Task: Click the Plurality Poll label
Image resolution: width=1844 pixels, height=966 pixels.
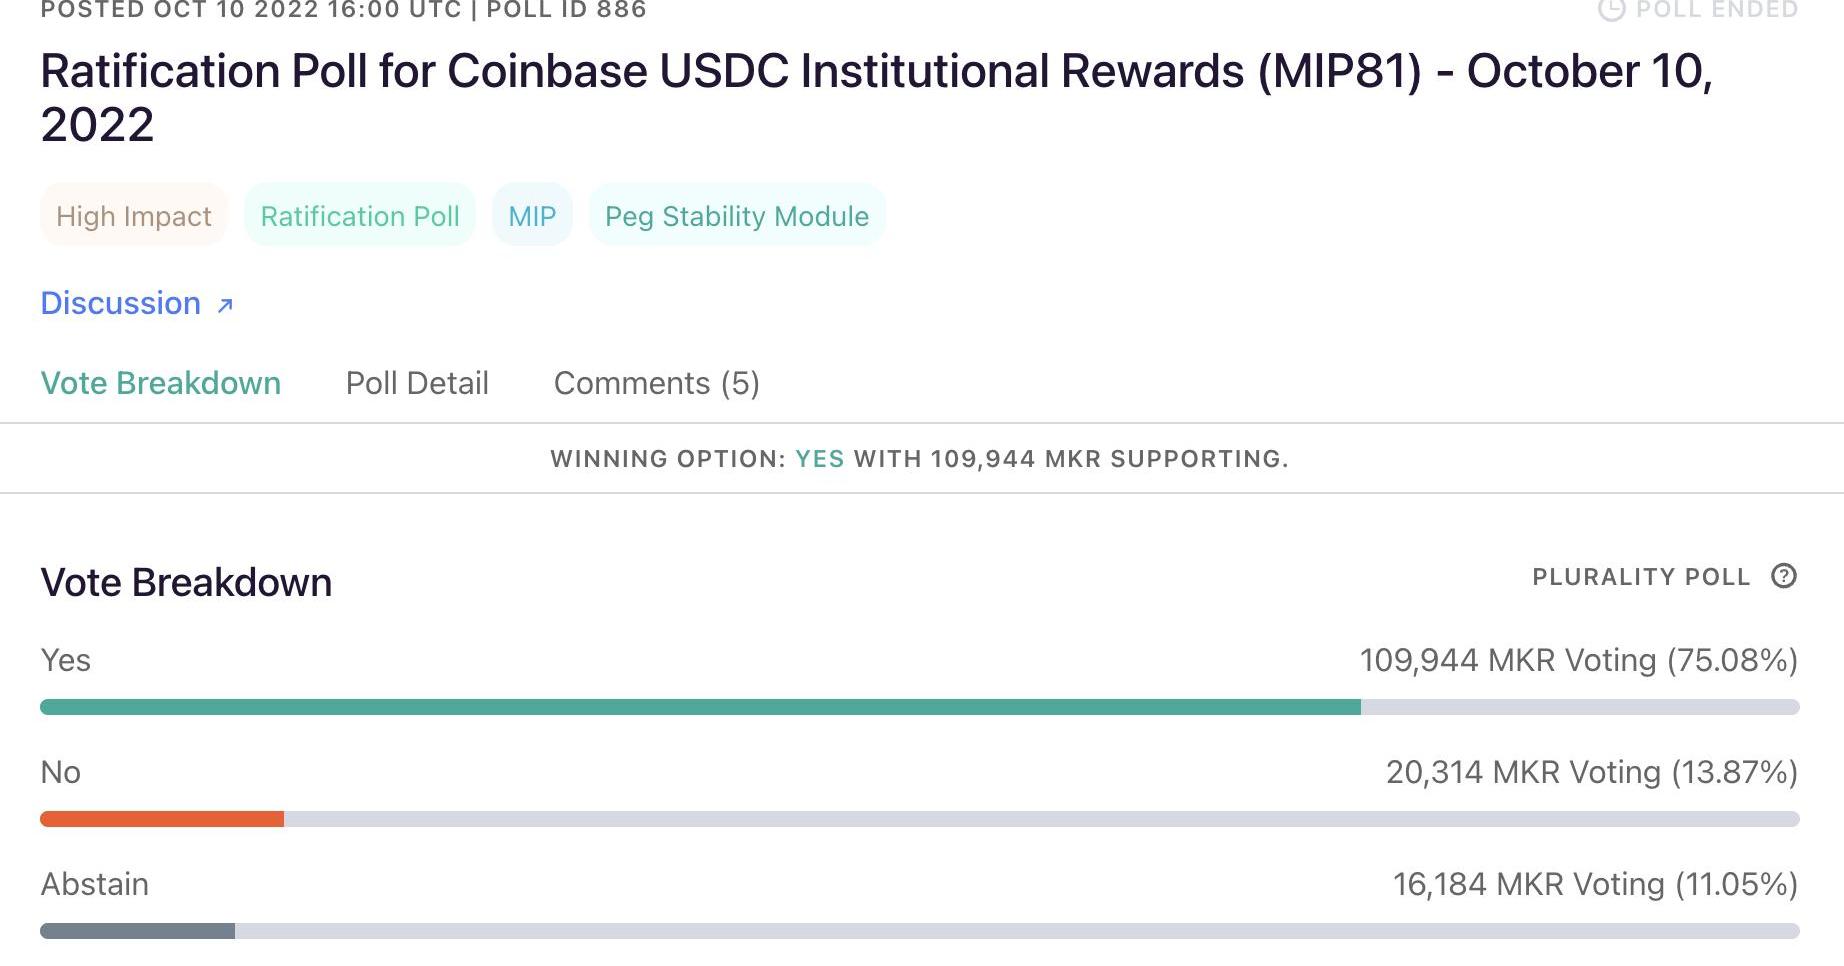Action: pyautogui.click(x=1641, y=577)
